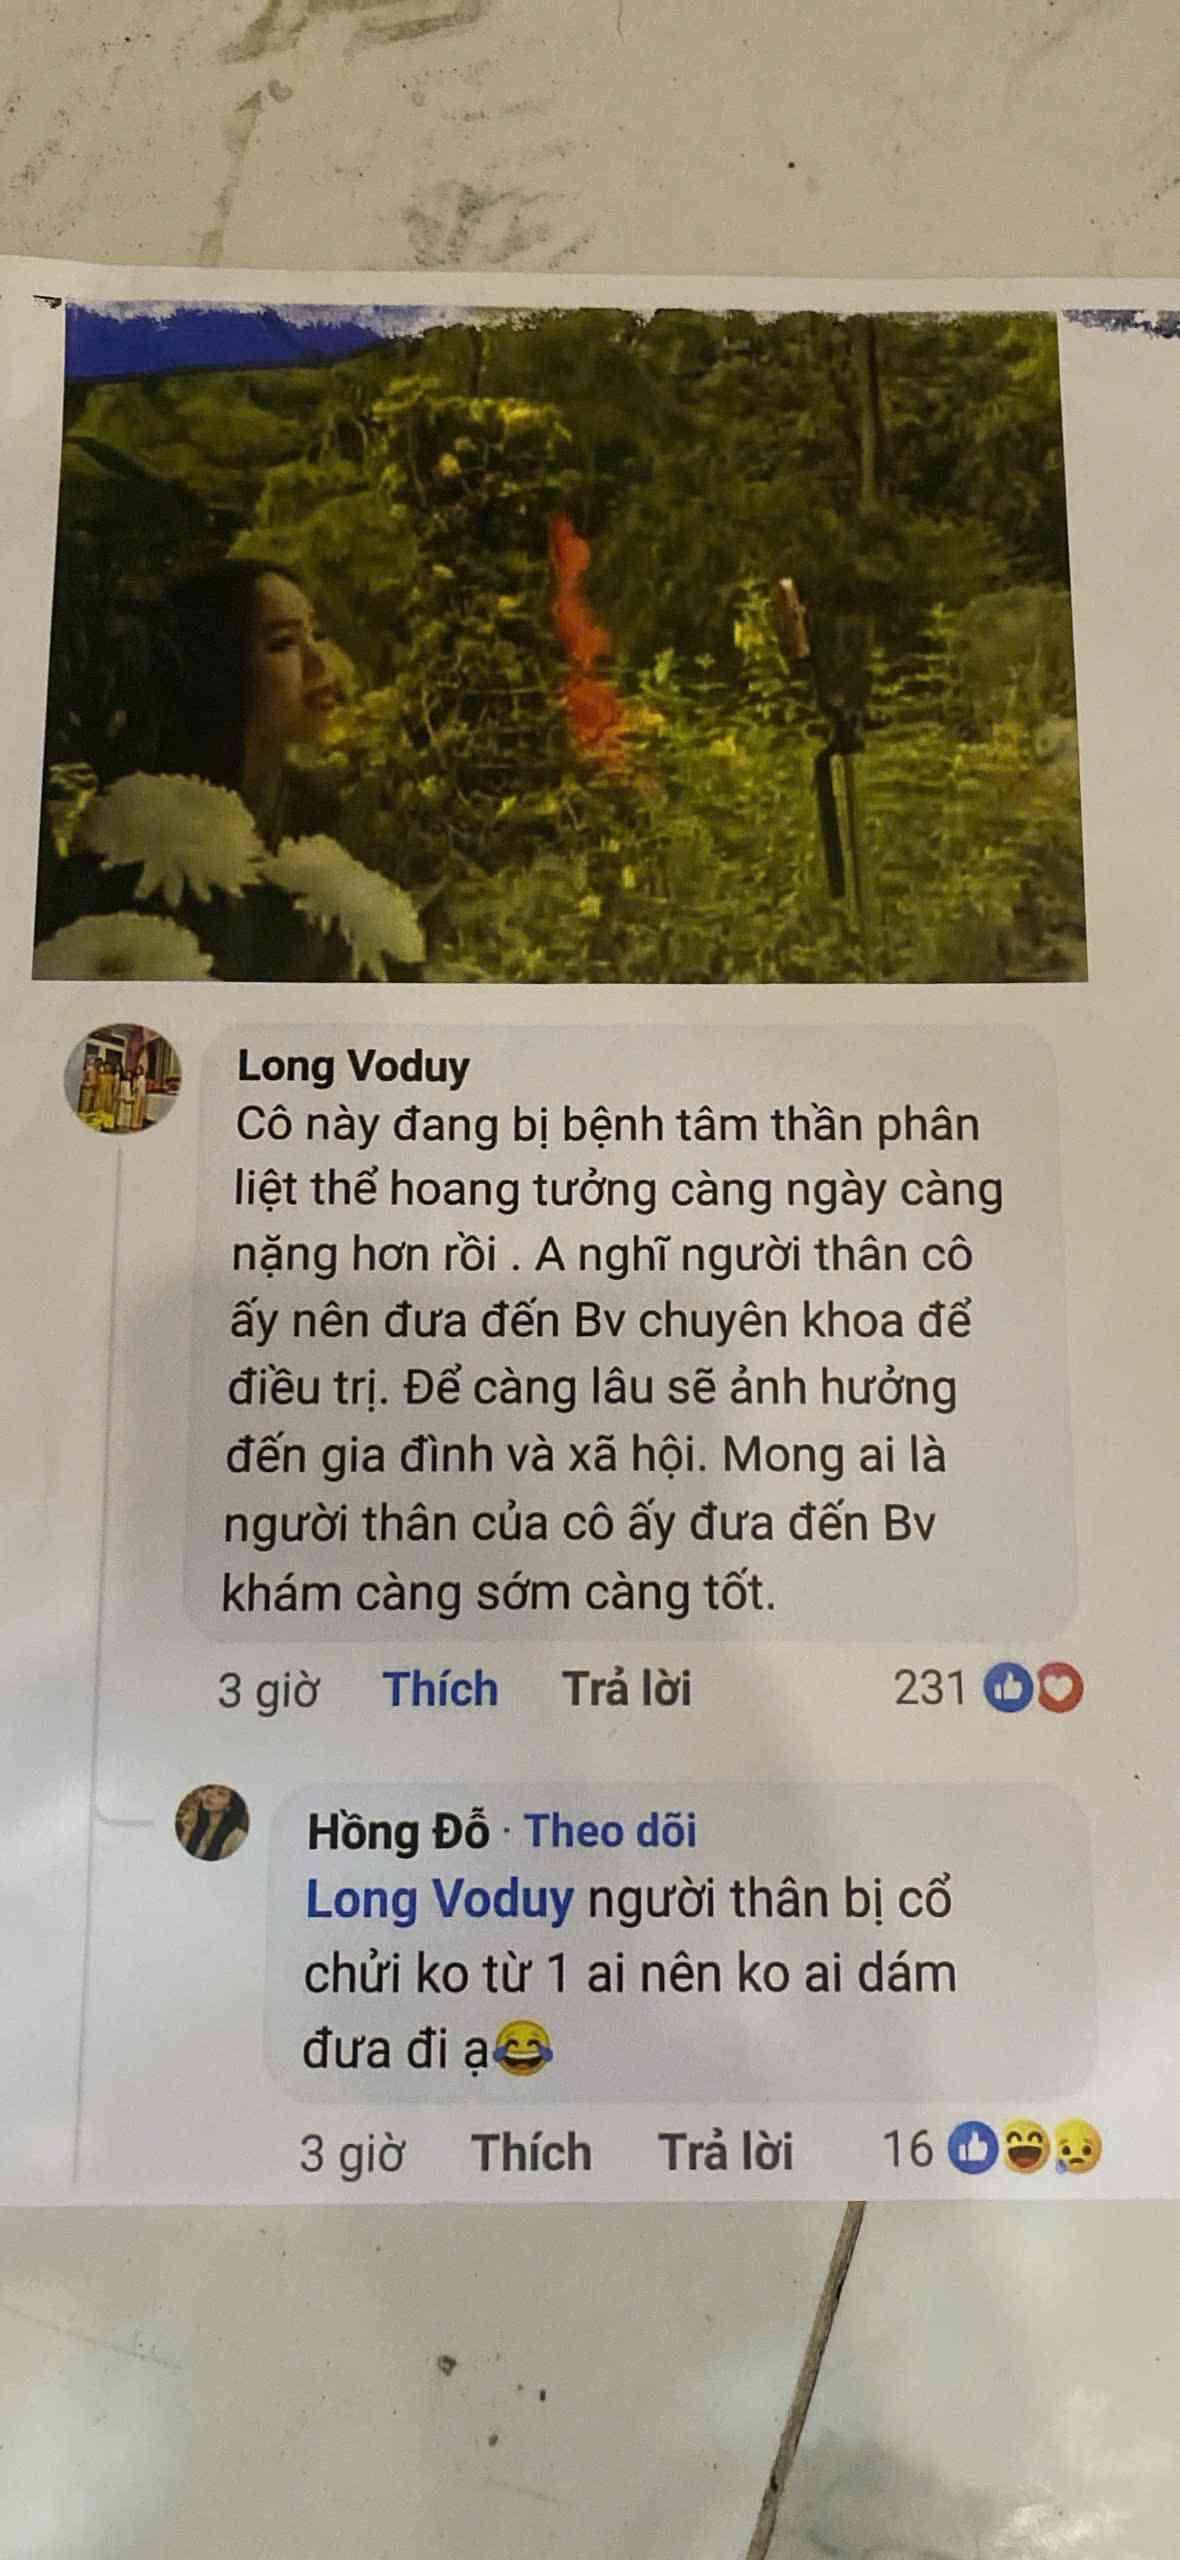Open Hồng Đỗ's profile avatar
1180x2560 pixels.
212,1822
